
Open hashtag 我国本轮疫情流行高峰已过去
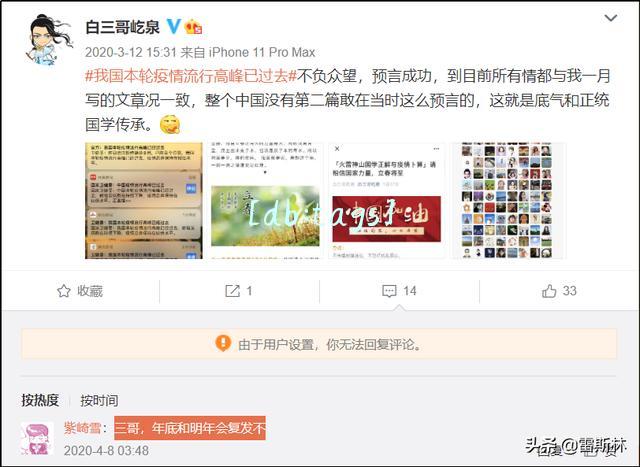tap(191, 76)
